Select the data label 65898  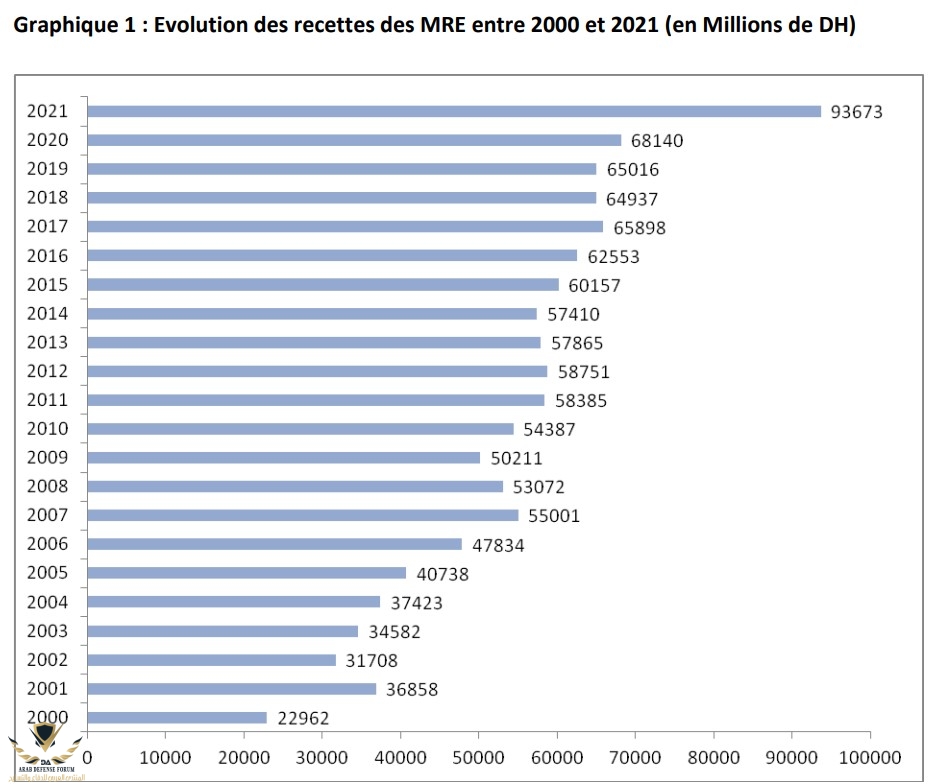(638, 228)
